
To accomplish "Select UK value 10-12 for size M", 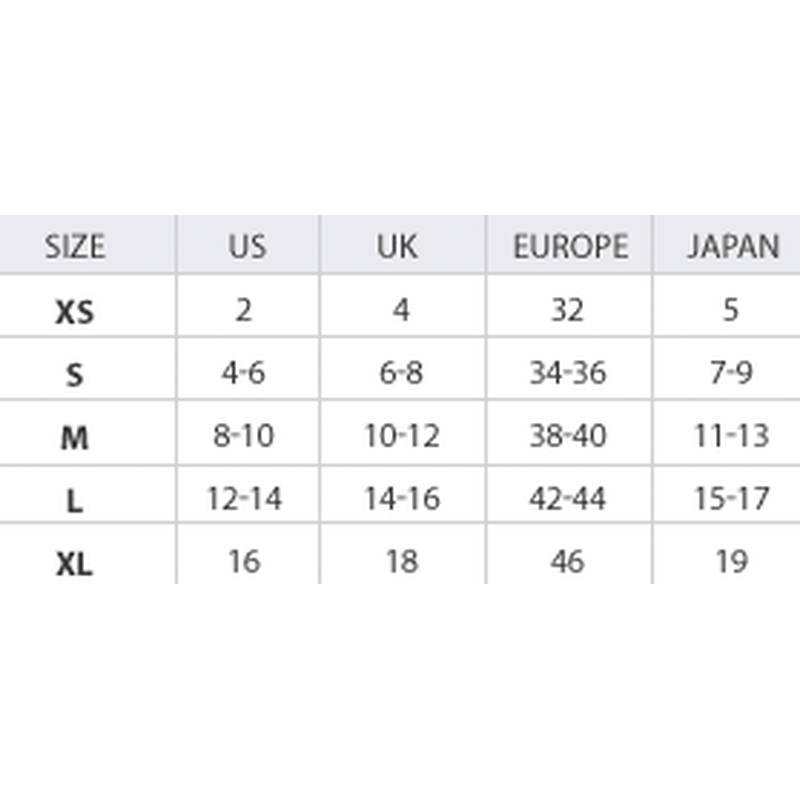I will pos(402,436).
